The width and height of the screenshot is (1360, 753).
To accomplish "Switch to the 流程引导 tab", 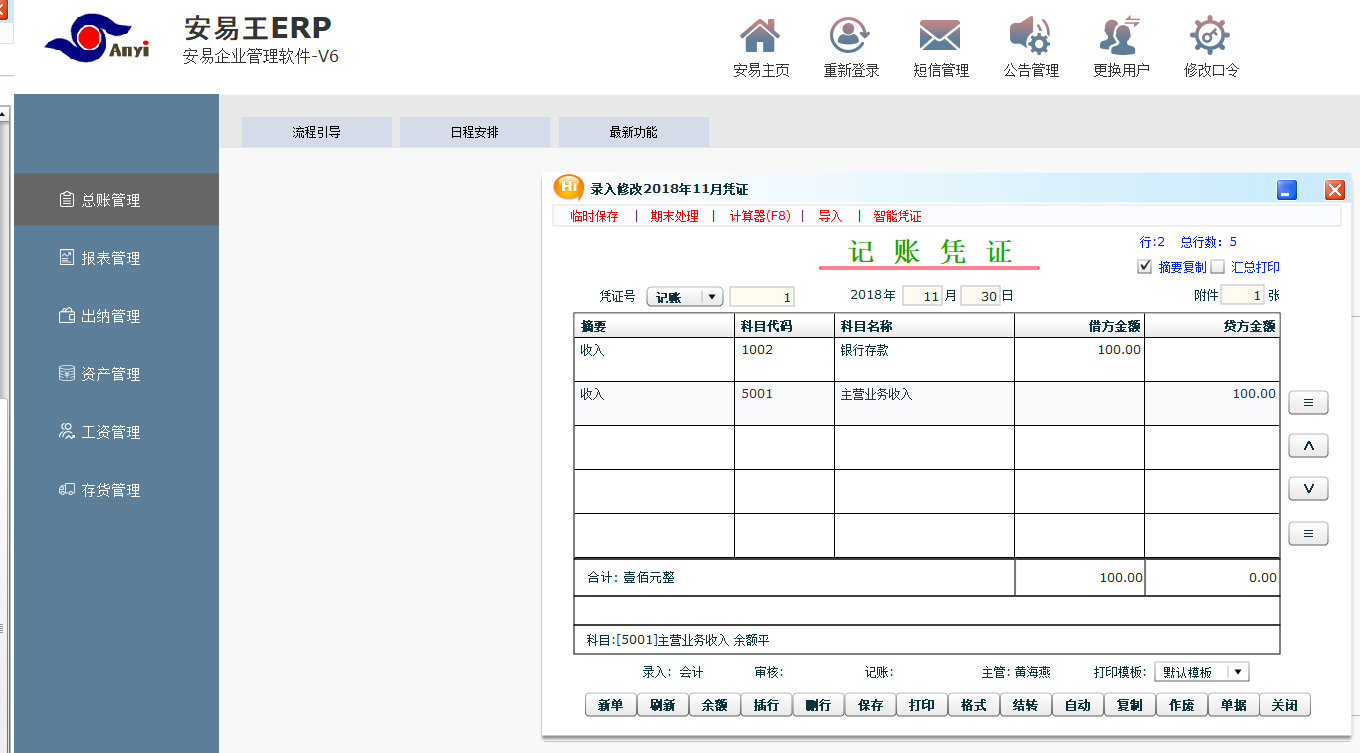I will [x=317, y=132].
